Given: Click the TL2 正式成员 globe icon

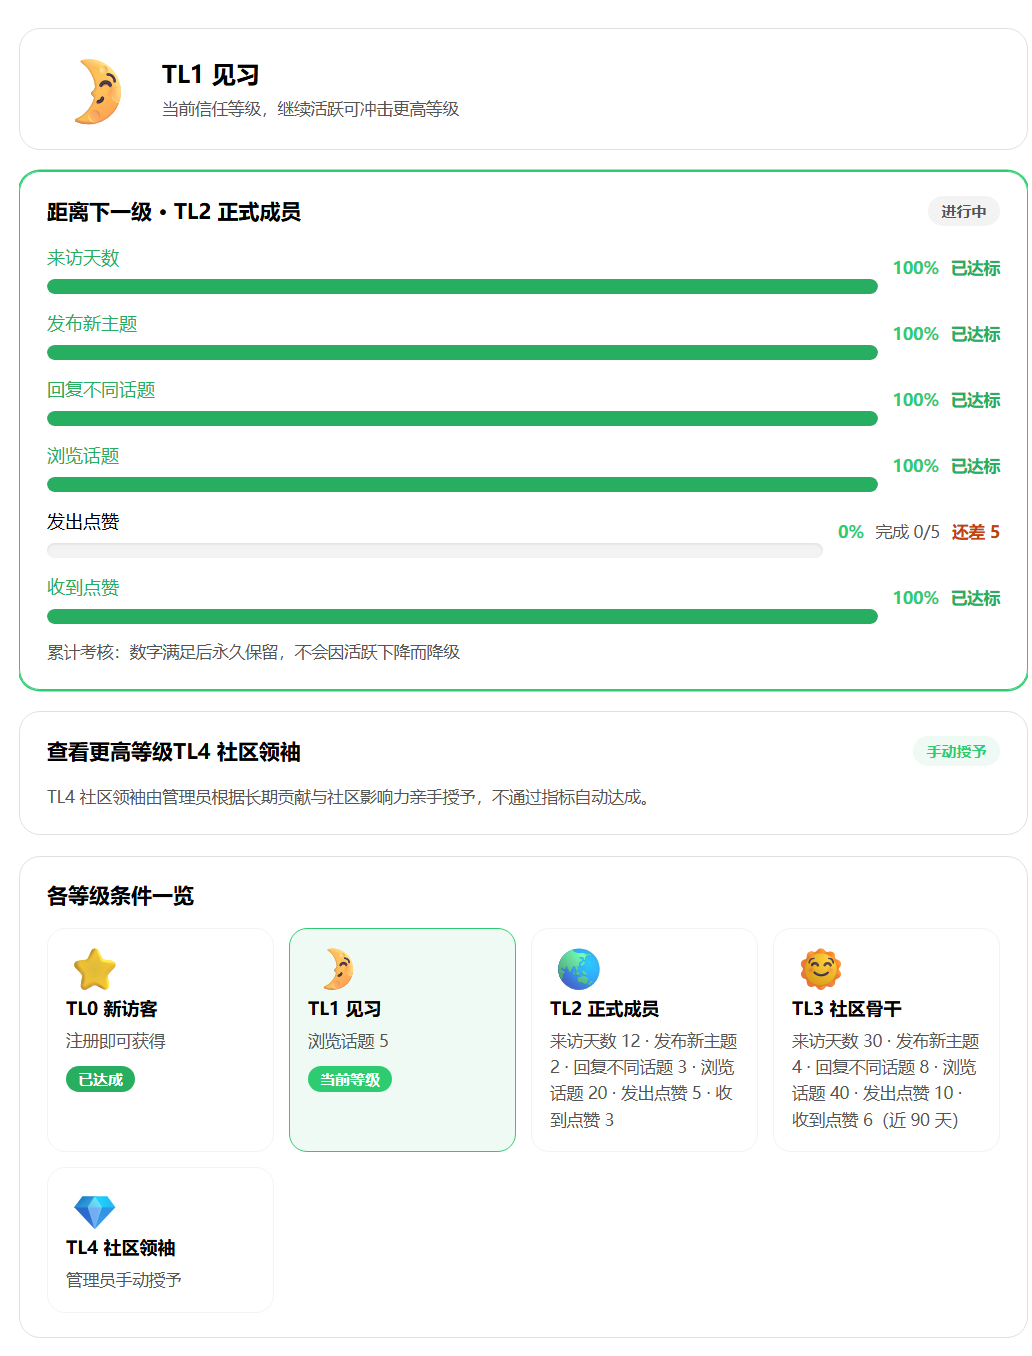Looking at the screenshot, I should (x=579, y=969).
